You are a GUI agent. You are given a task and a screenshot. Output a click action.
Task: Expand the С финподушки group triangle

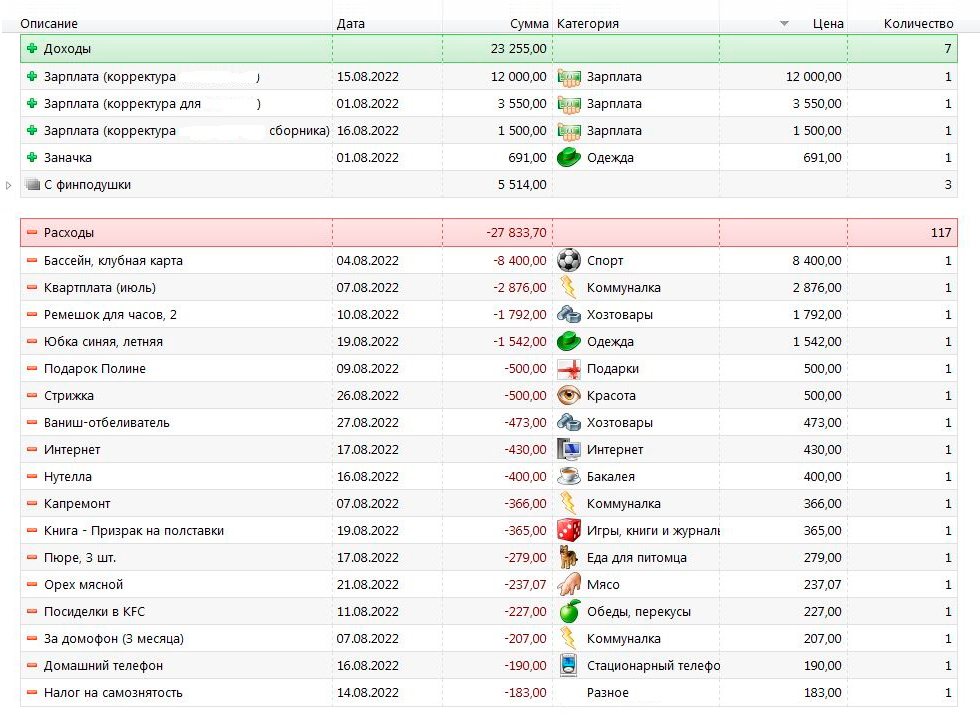coord(9,186)
